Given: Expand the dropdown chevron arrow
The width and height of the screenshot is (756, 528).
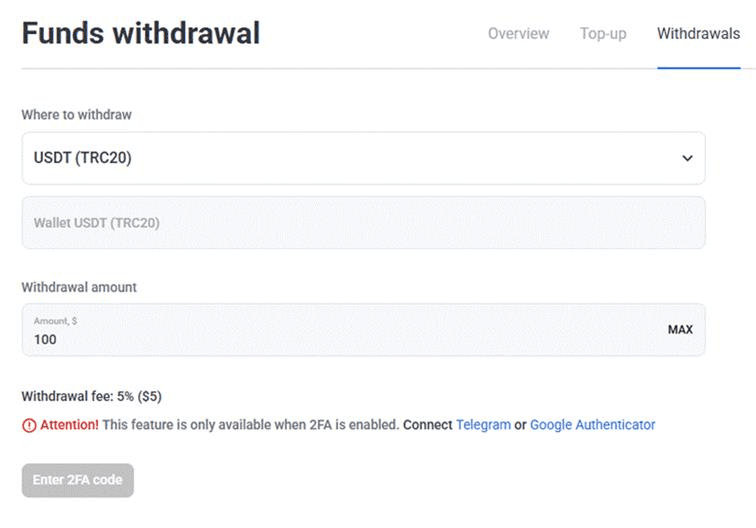Looking at the screenshot, I should coord(687,158).
